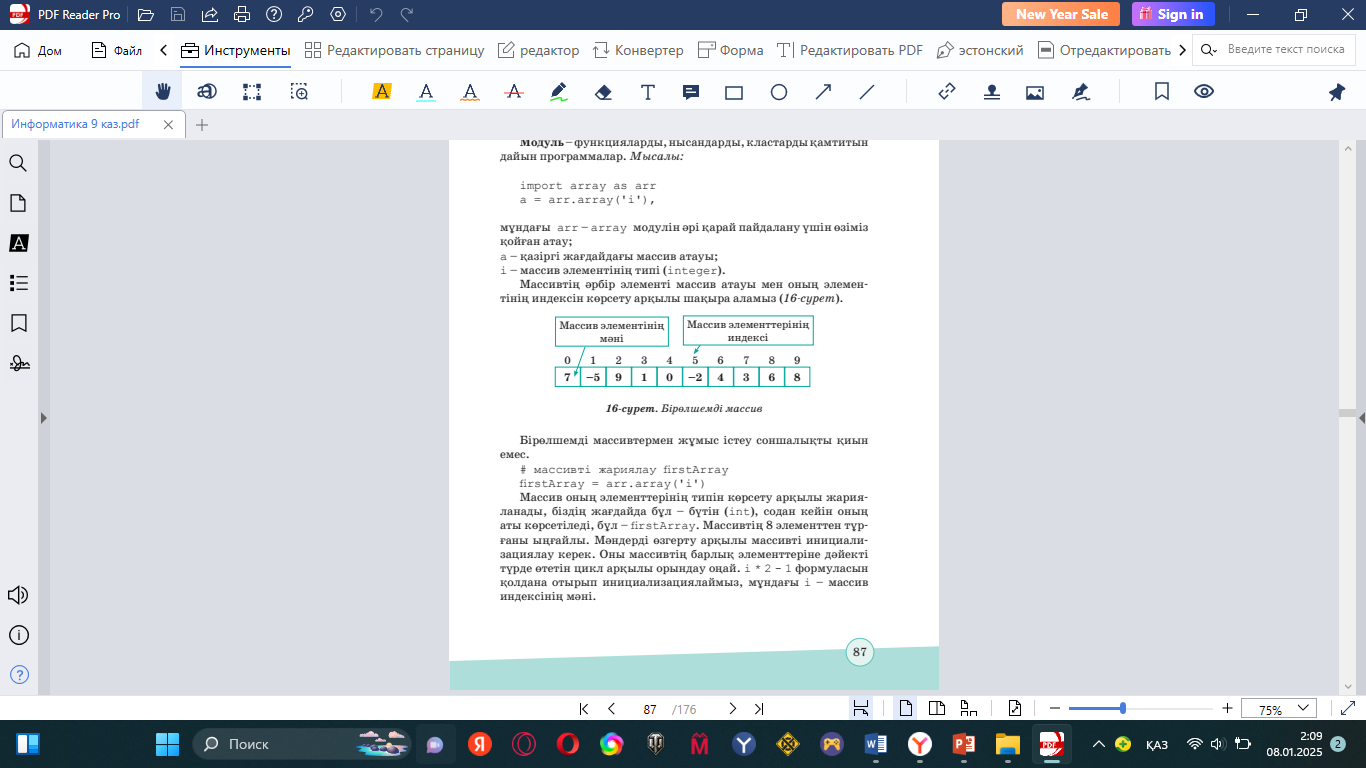The image size is (1366, 768).
Task: Draw a circle shape annotation
Action: [779, 92]
